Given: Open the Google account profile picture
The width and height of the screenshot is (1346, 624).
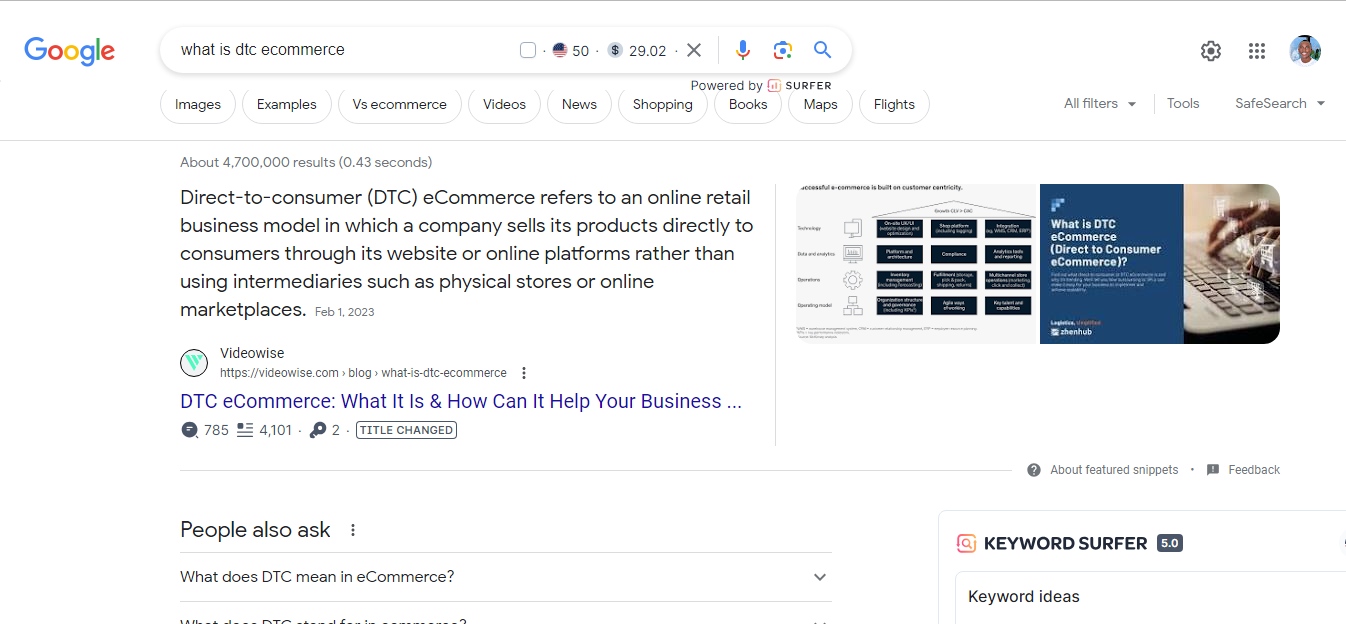Looking at the screenshot, I should pyautogui.click(x=1305, y=51).
